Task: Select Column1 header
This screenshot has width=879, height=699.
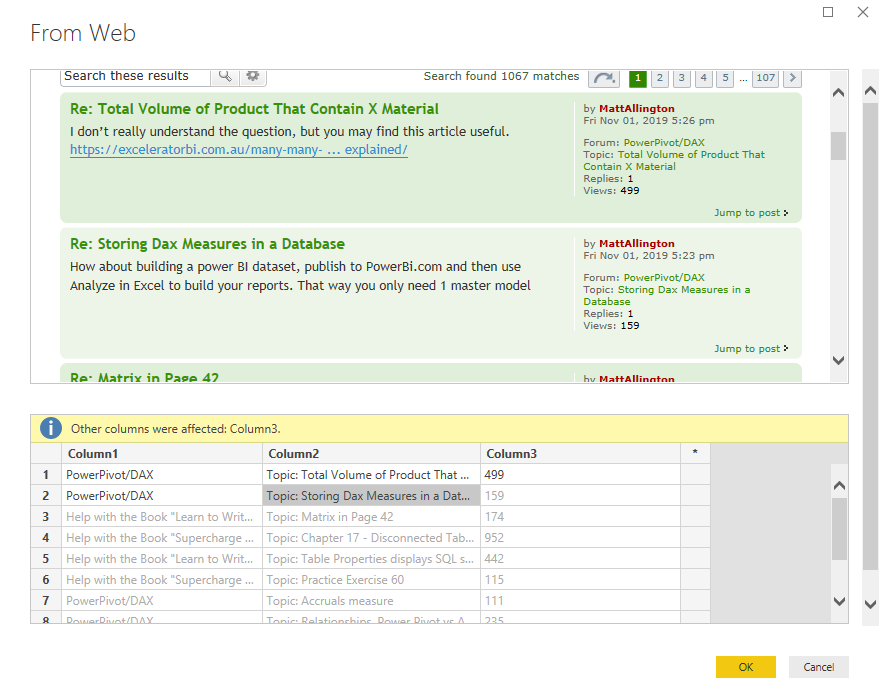Action: click(161, 453)
